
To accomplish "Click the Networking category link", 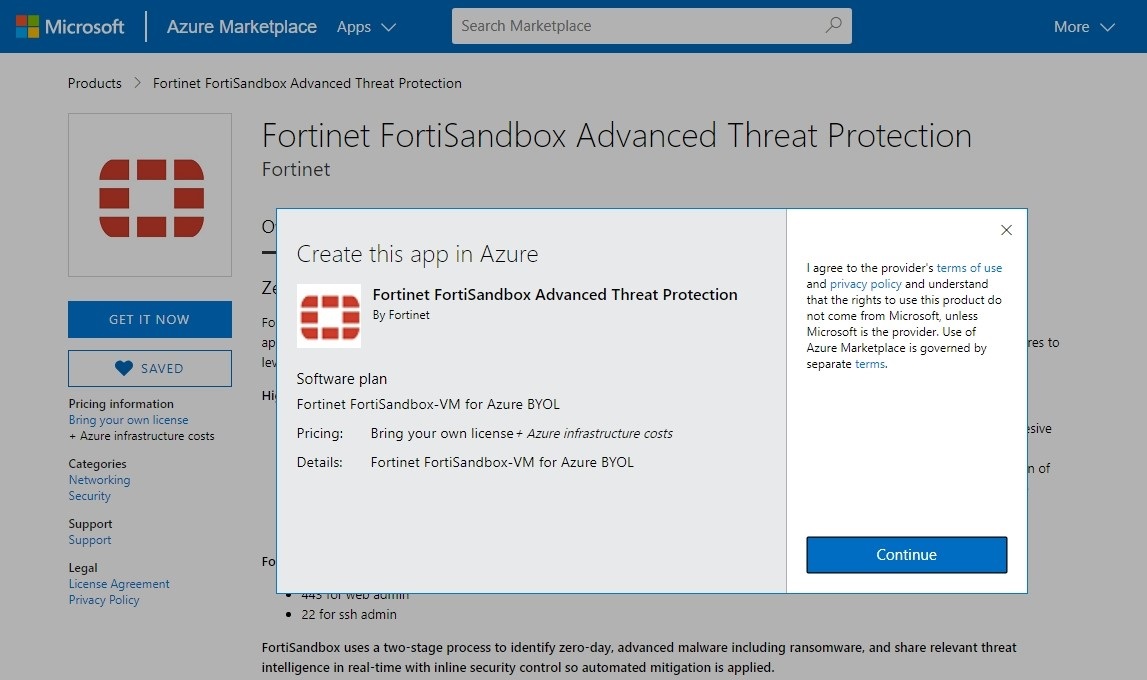I will coord(99,479).
